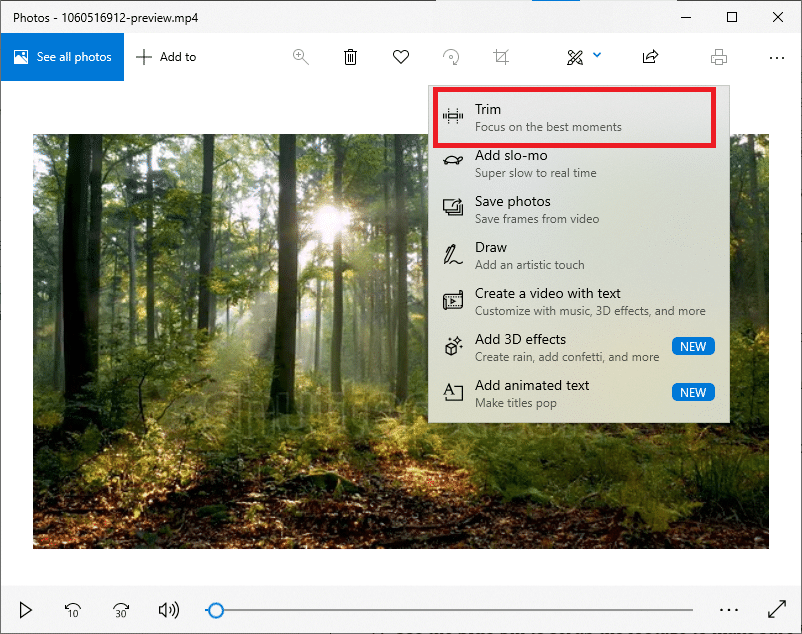Collapse the Edit & Create dropdown arrow
Screen dimensions: 802x634
click(597, 55)
